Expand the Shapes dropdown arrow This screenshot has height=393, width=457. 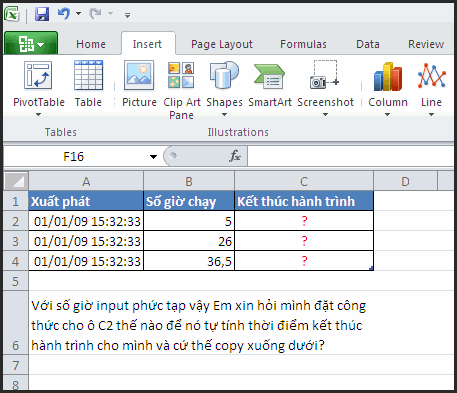pos(224,115)
